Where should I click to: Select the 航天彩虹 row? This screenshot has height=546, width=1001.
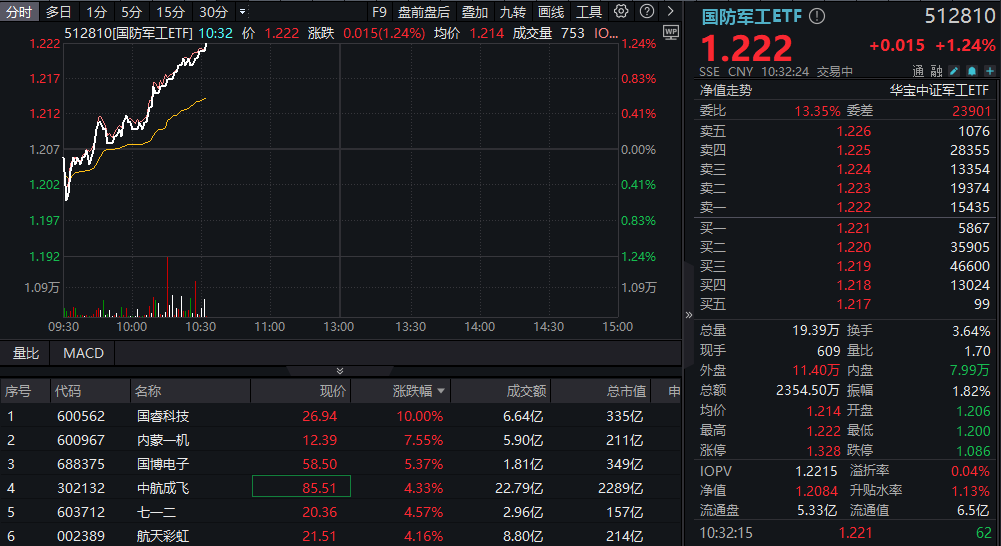click(x=340, y=536)
